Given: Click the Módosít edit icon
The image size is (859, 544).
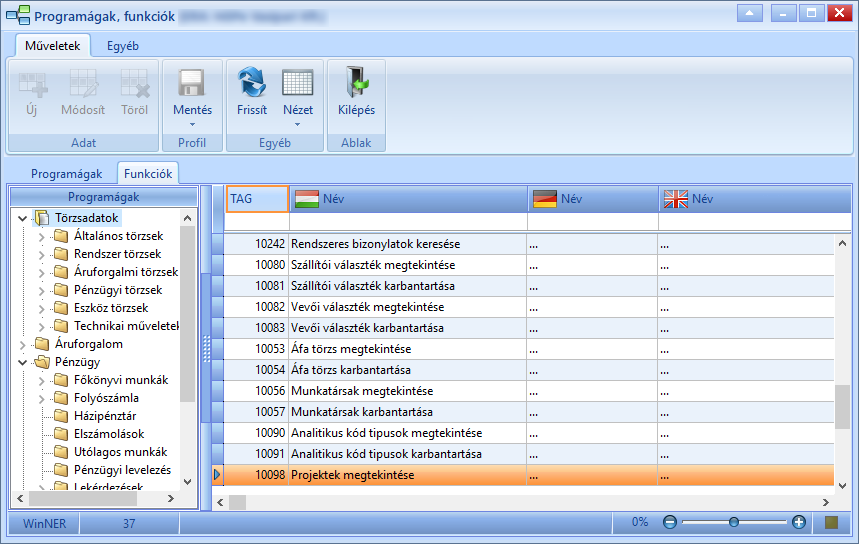Looking at the screenshot, I should click(x=83, y=83).
